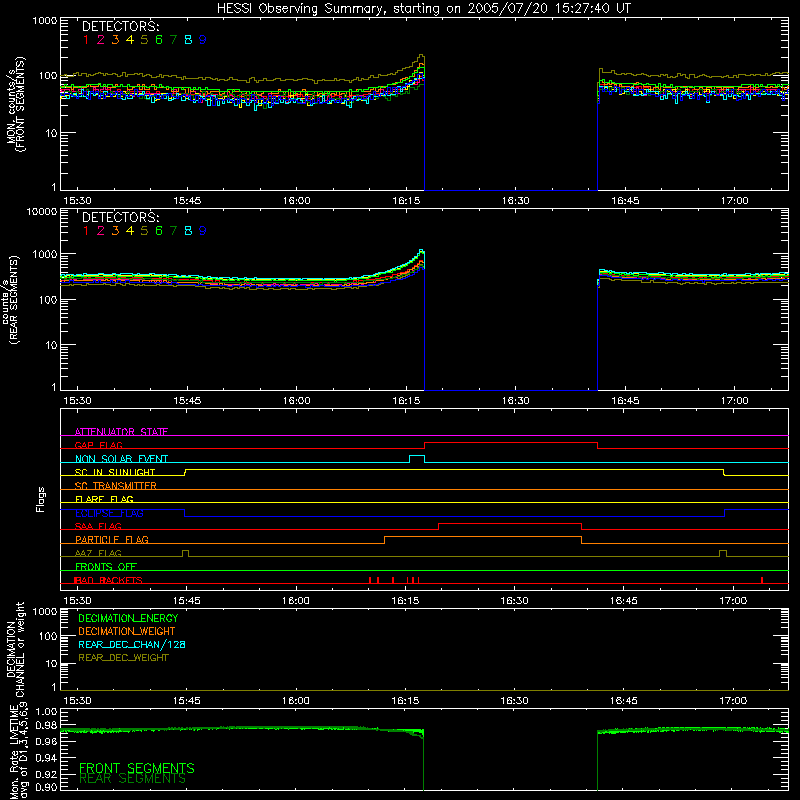Image resolution: width=800 pixels, height=800 pixels.
Task: Select cyan detector 8 in front segments legend
Action: pos(188,40)
